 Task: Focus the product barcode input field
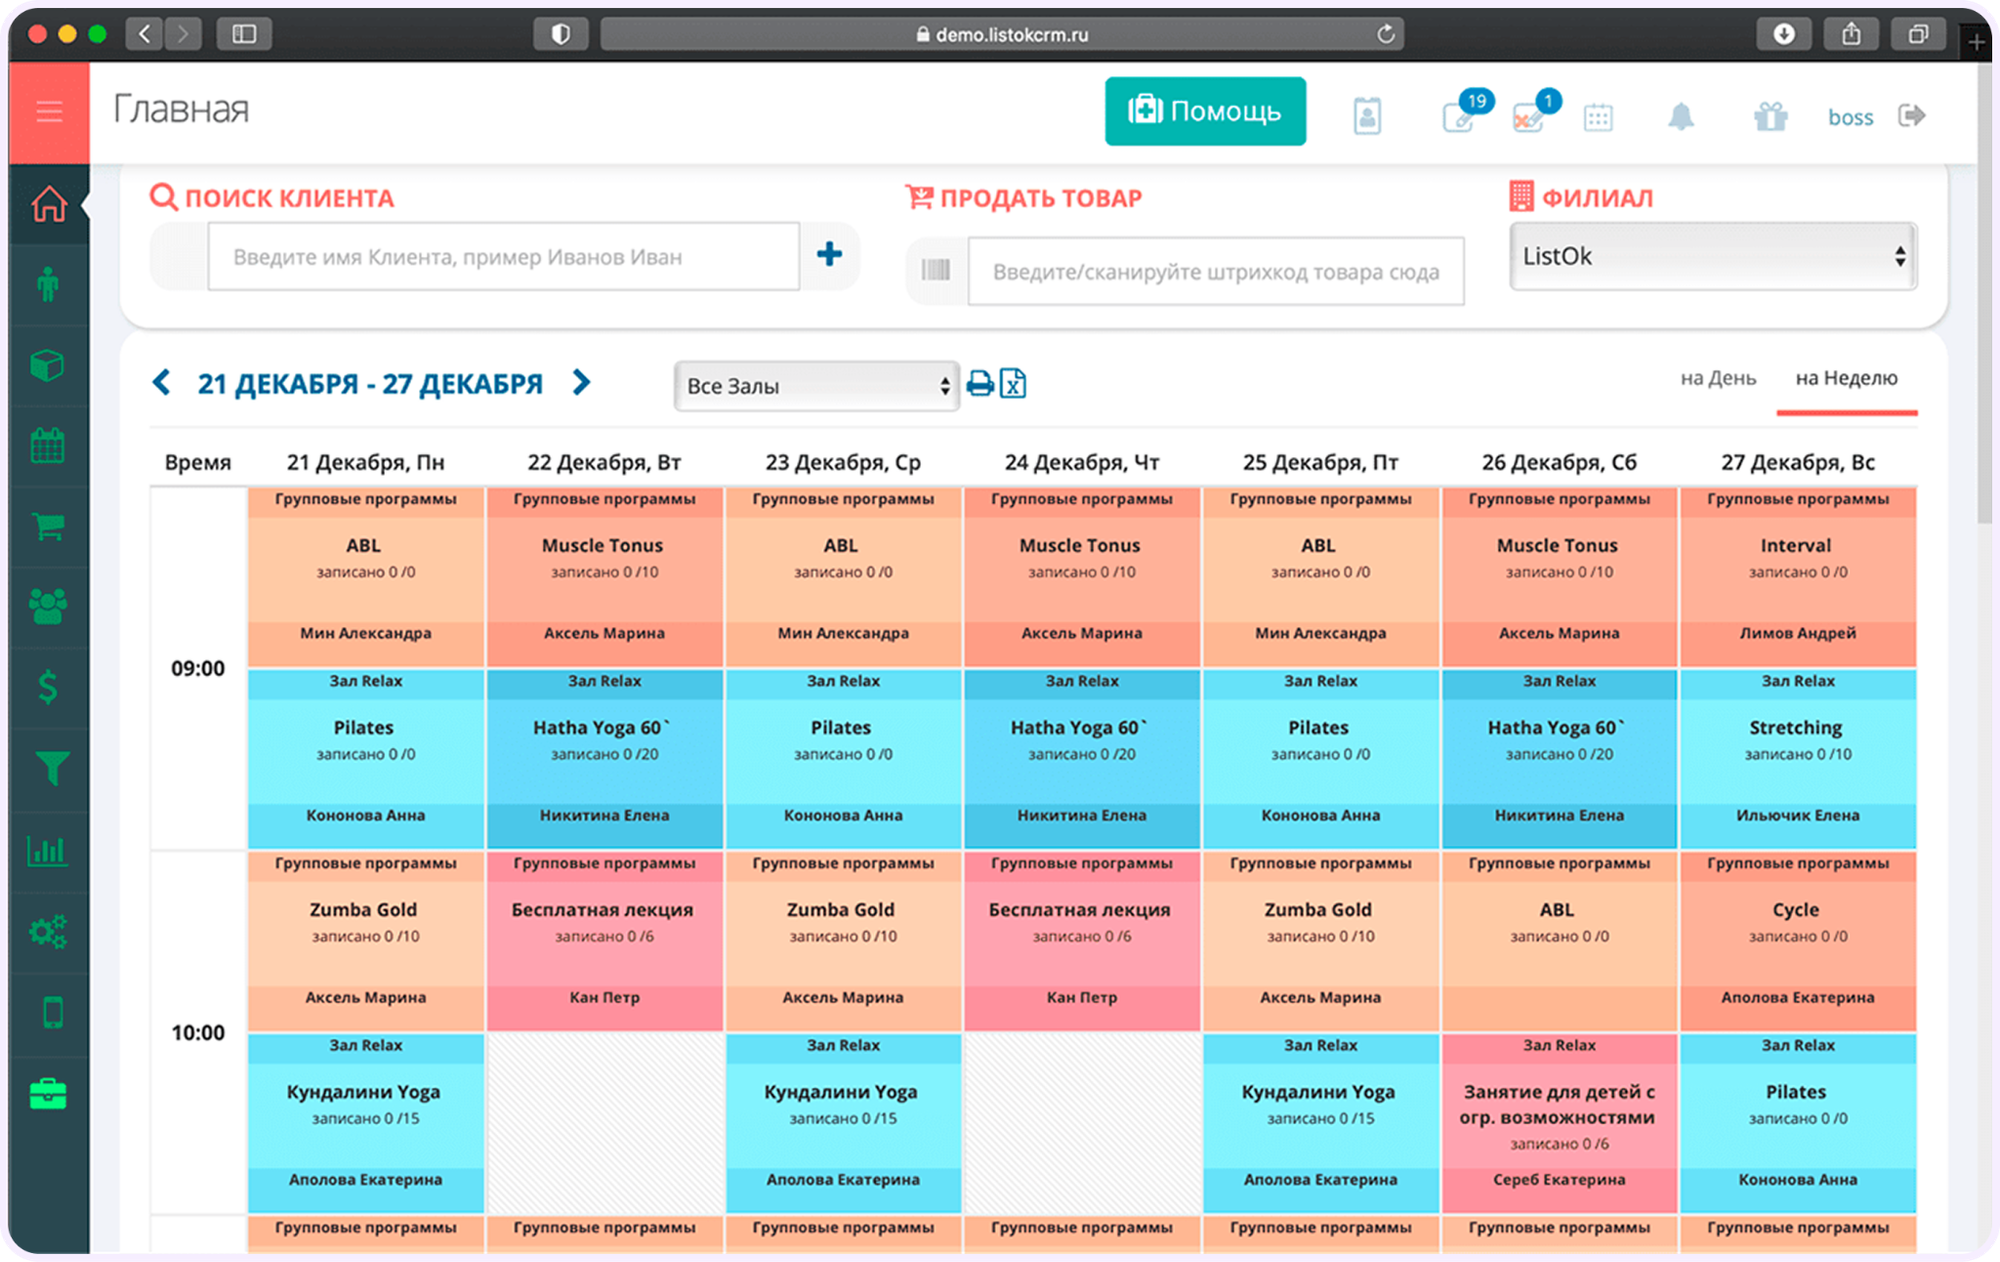(x=1216, y=271)
